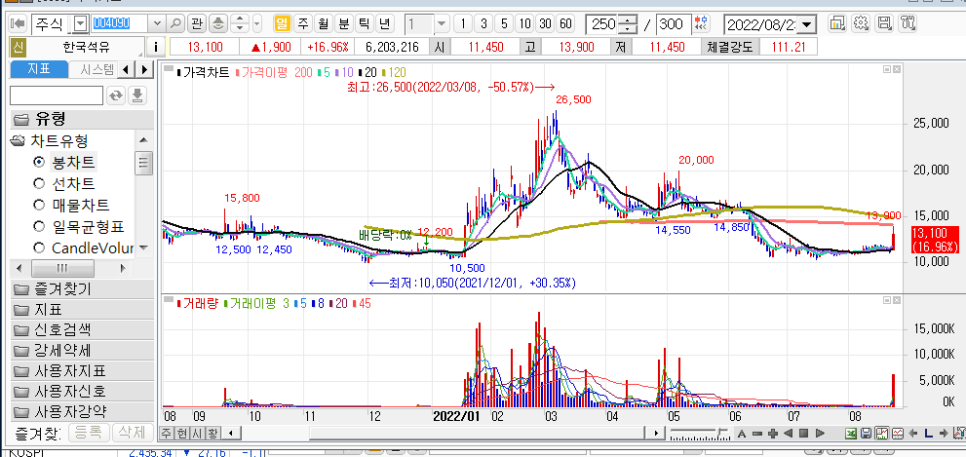Select the CandleVolume radio button
966x457 pixels.
(39, 248)
